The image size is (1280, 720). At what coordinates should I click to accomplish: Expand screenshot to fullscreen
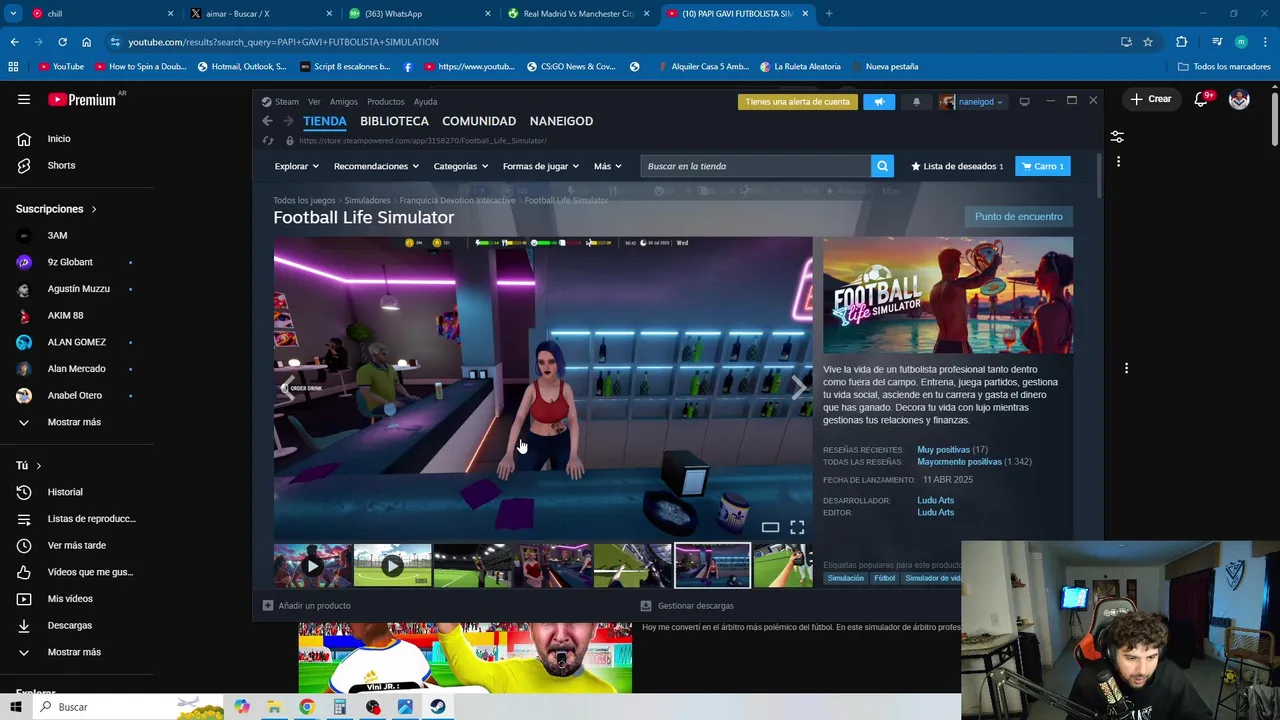pyautogui.click(x=797, y=527)
